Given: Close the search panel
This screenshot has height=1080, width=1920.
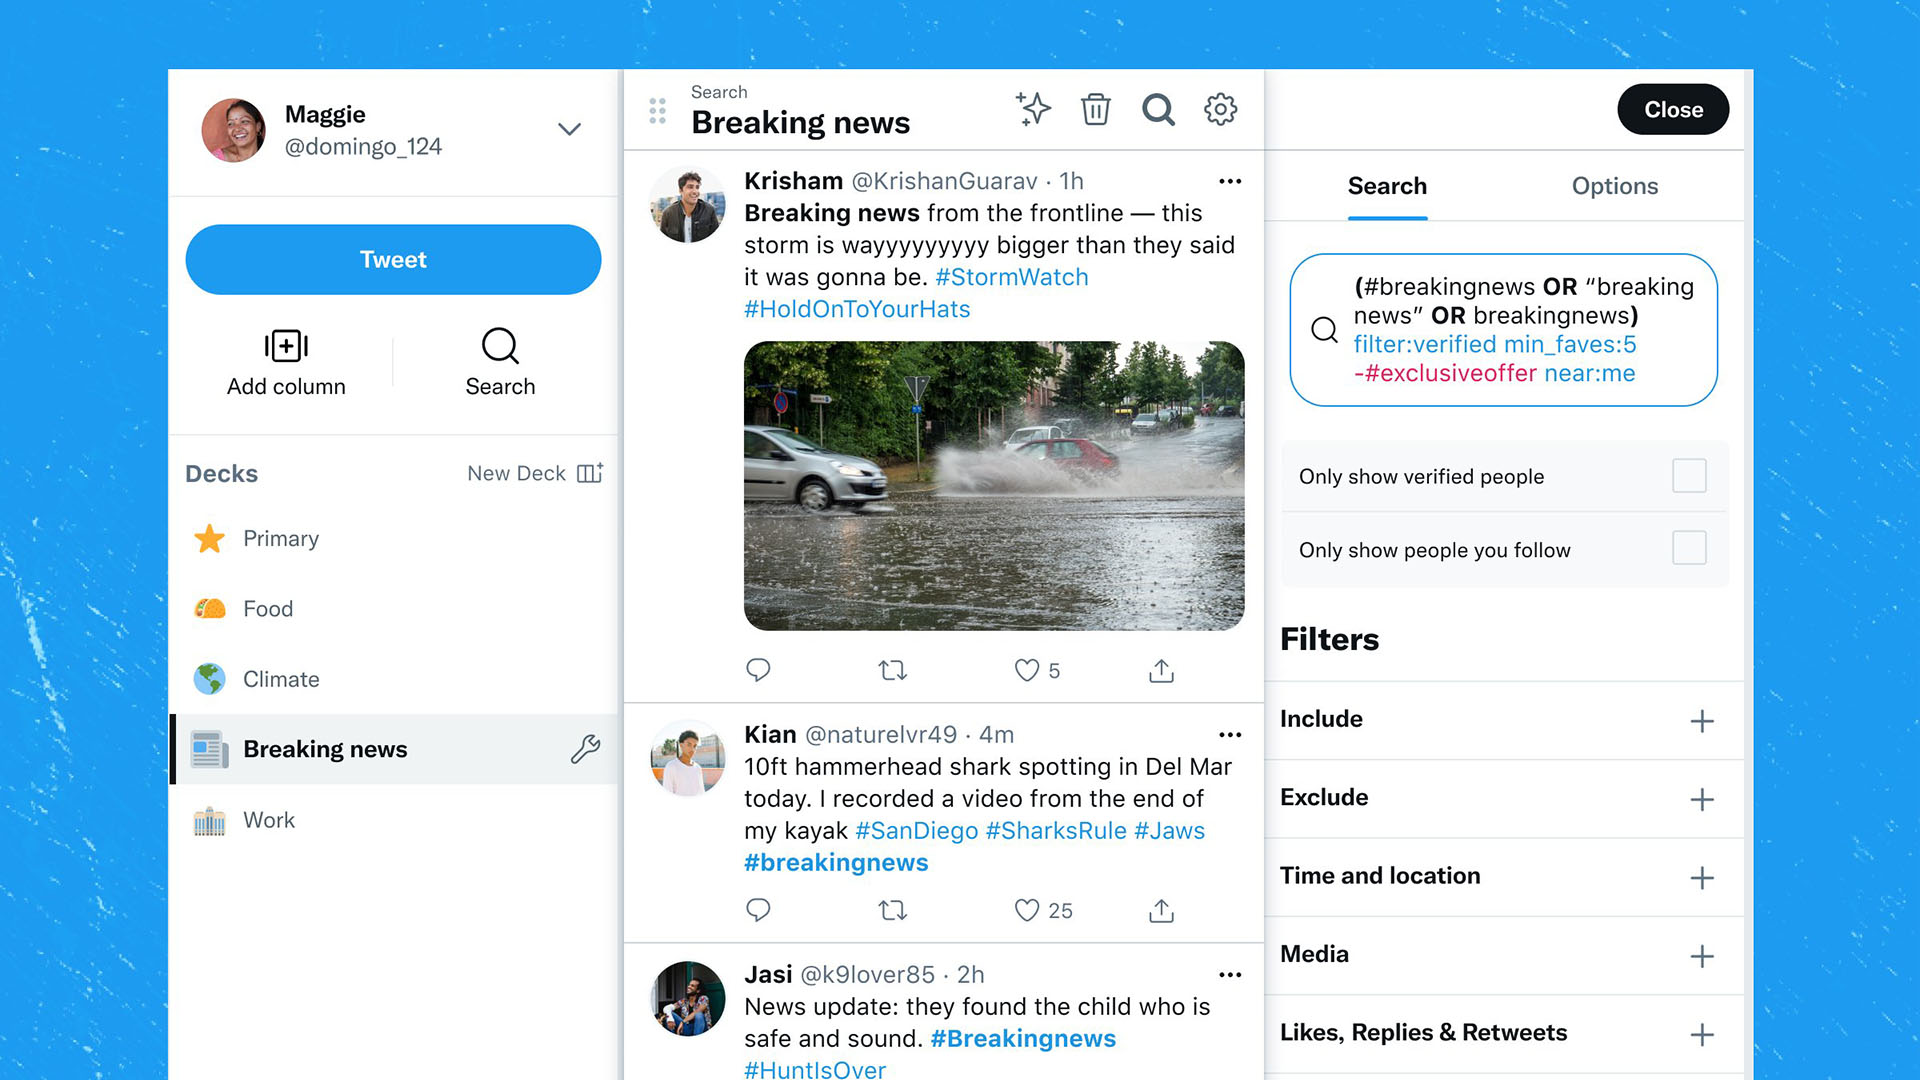Looking at the screenshot, I should tap(1673, 110).
